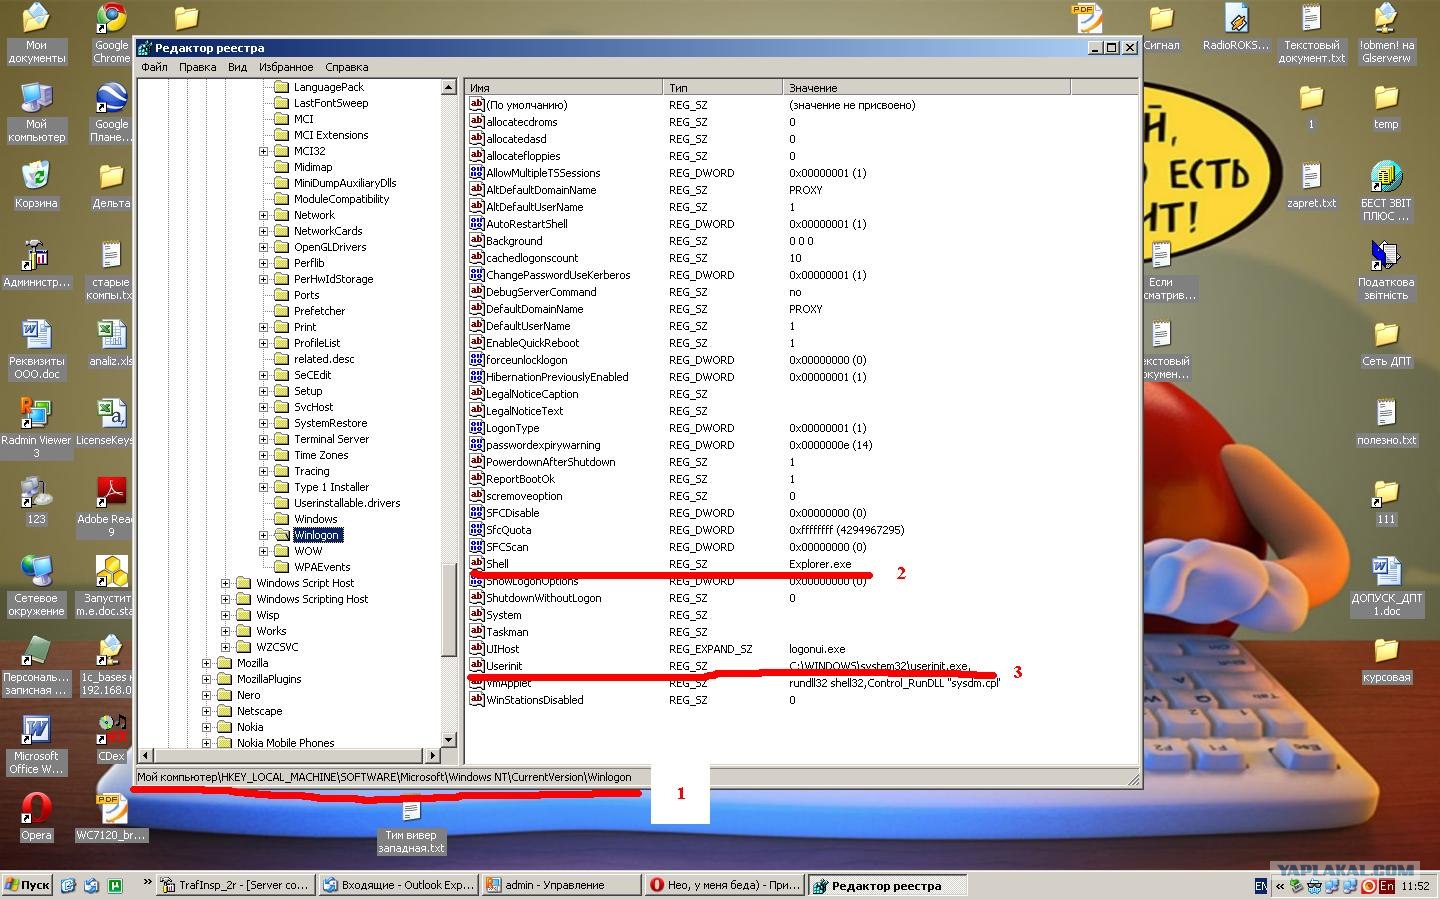
Task: Open the Файл menu
Action: pos(154,67)
